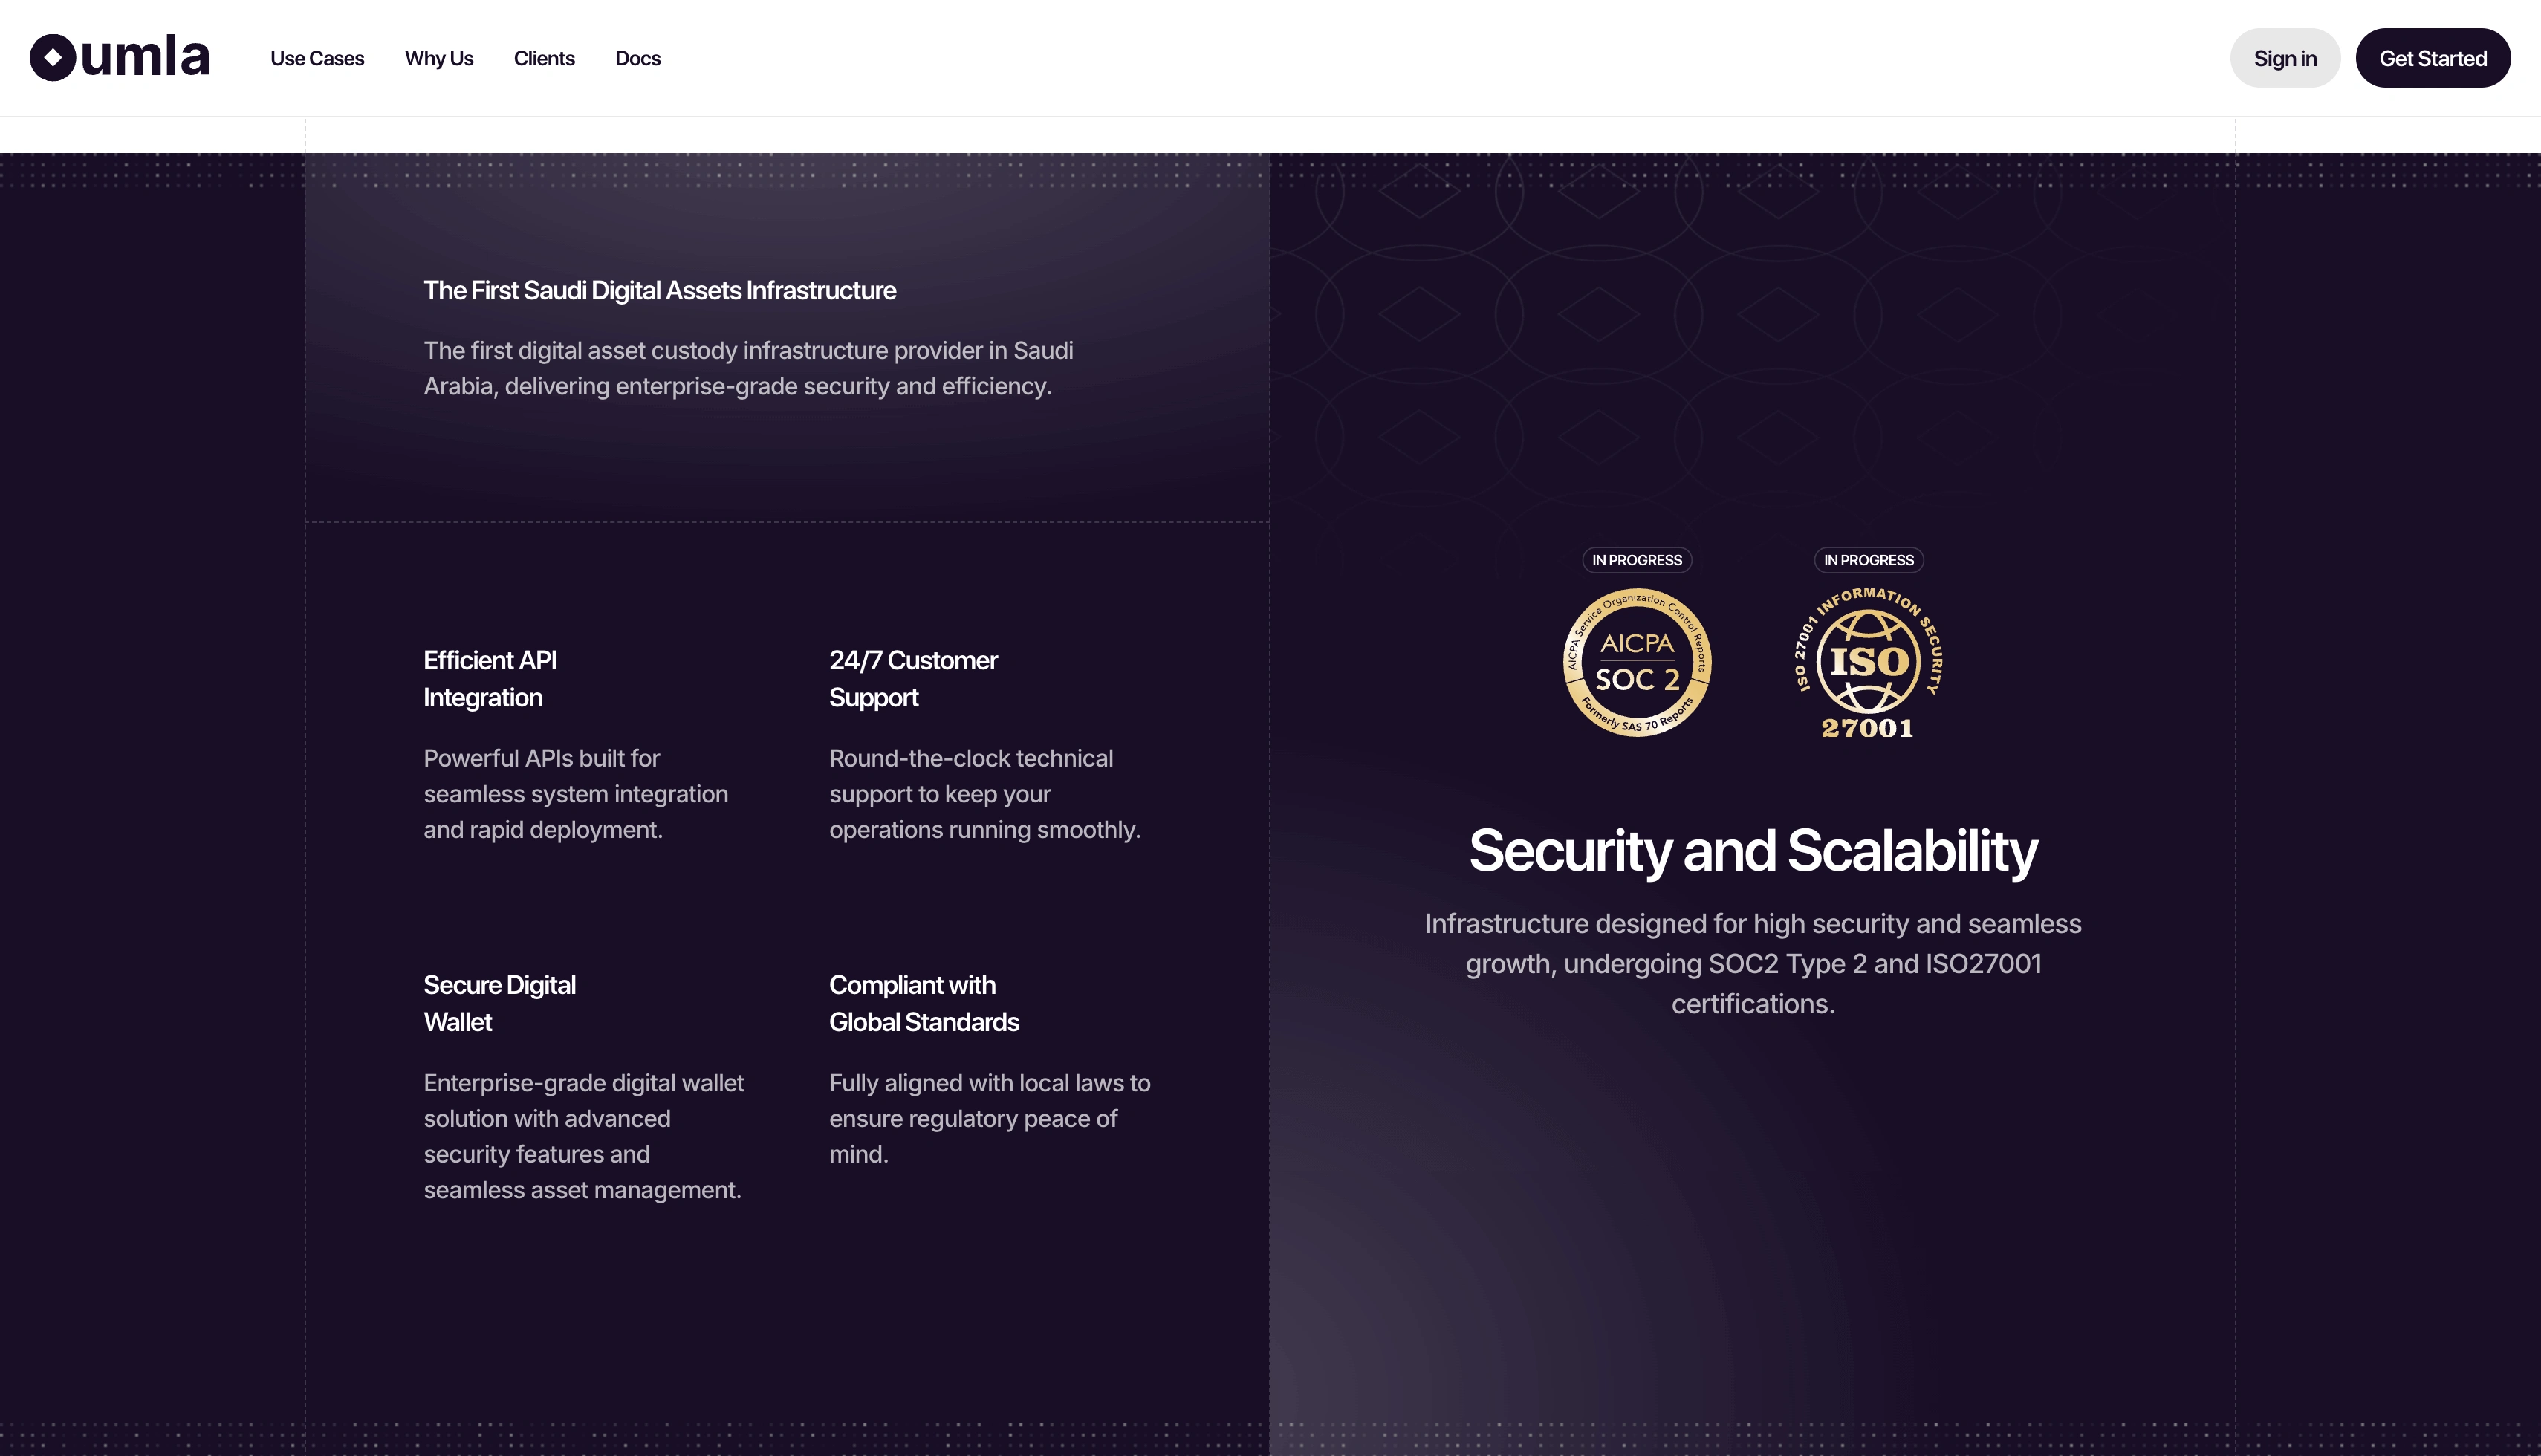Viewport: 2541px width, 1456px height.
Task: Click the Efficient API Integration heading
Action: pos(490,679)
